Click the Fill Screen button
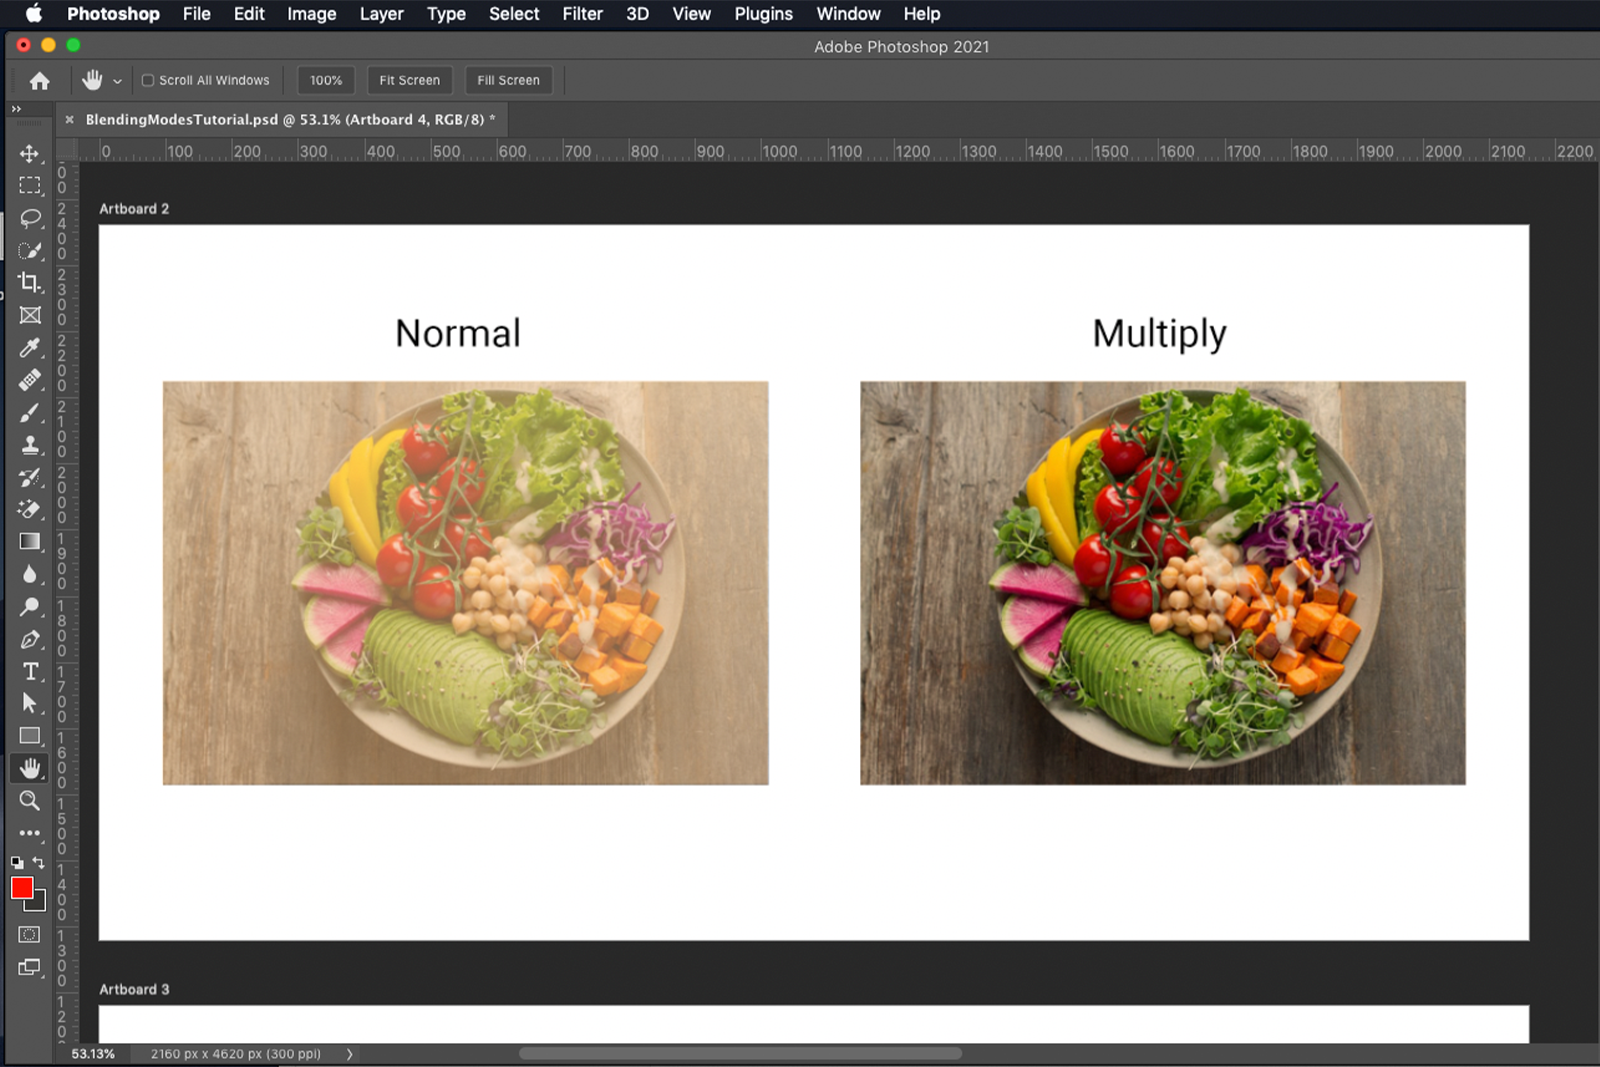 (508, 80)
